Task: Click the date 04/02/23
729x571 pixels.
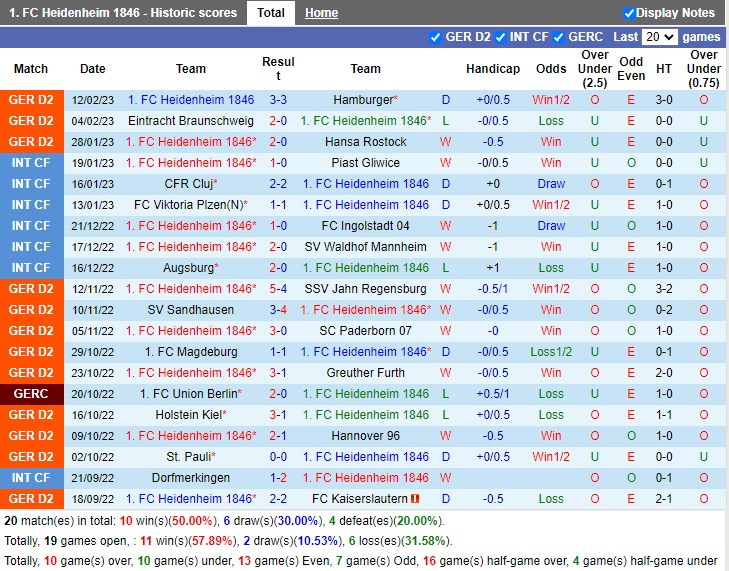Action: (93, 121)
